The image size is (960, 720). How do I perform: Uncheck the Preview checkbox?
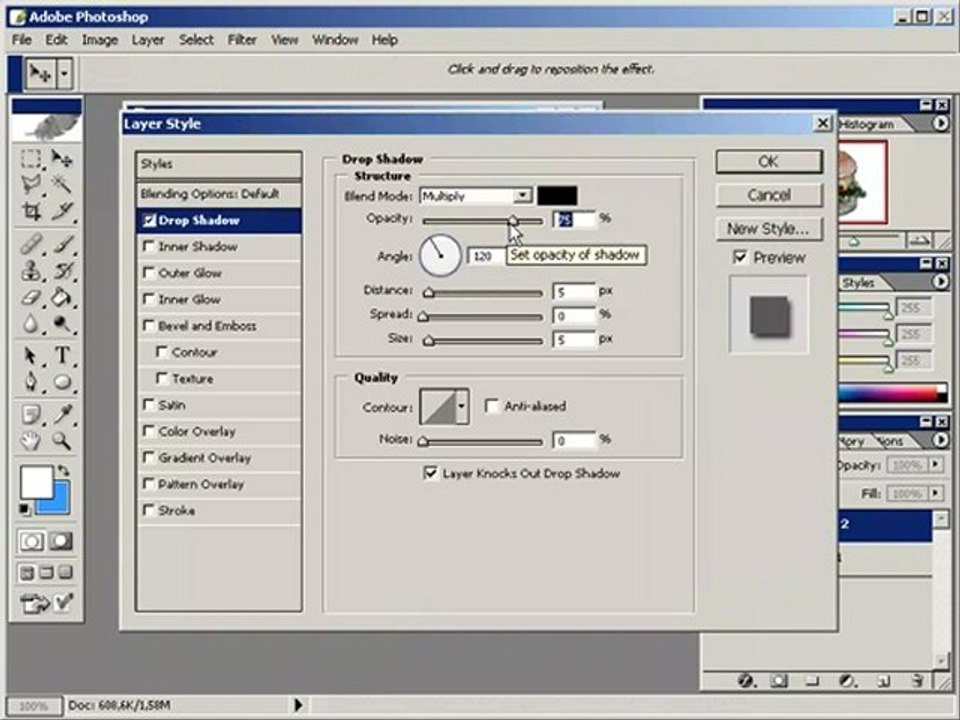point(740,257)
